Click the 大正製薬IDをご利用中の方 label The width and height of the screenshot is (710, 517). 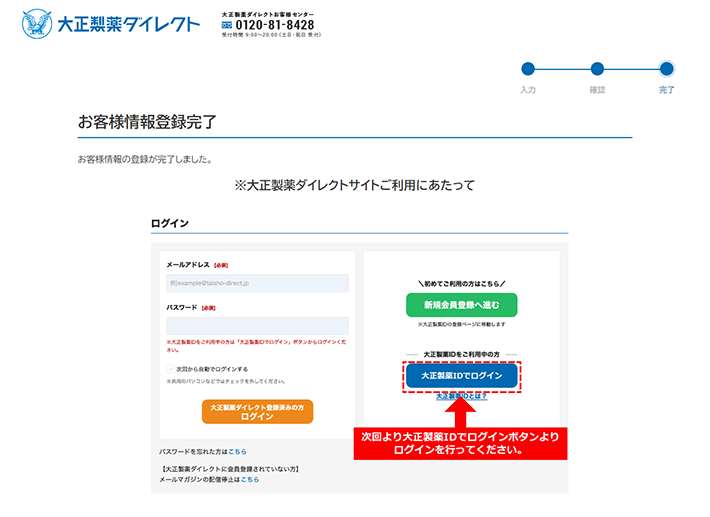point(461,354)
